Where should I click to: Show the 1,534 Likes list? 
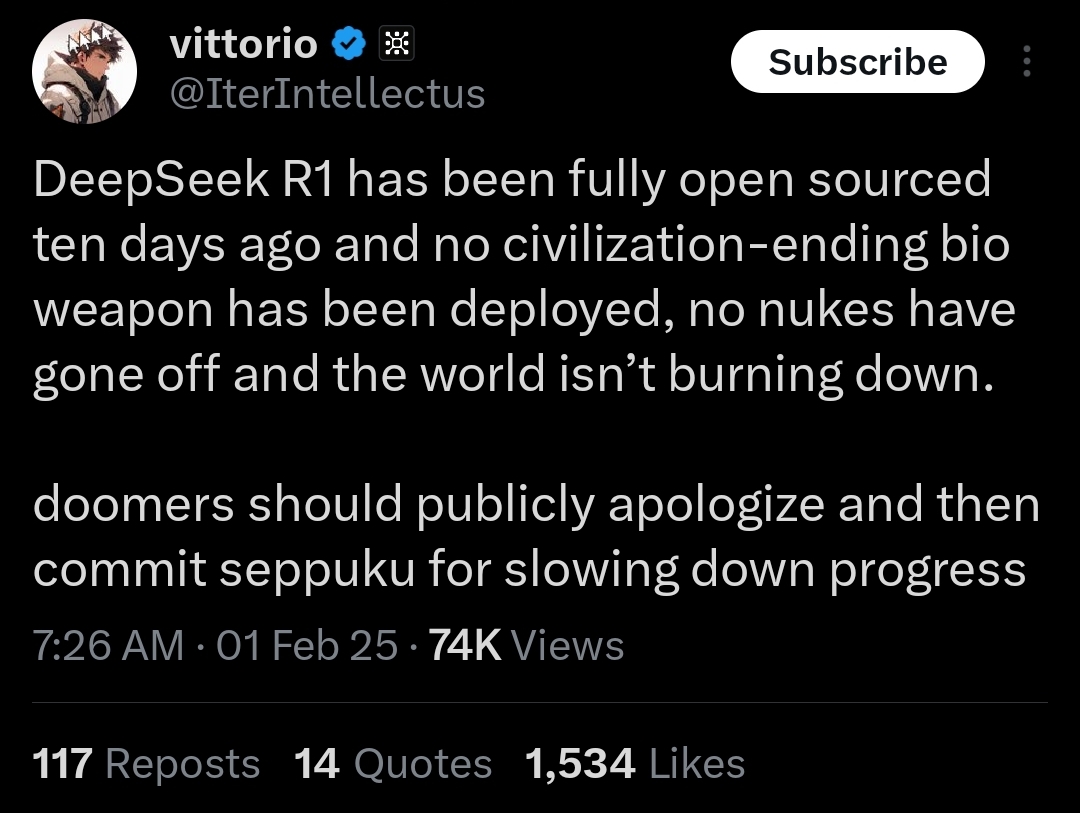[634, 764]
